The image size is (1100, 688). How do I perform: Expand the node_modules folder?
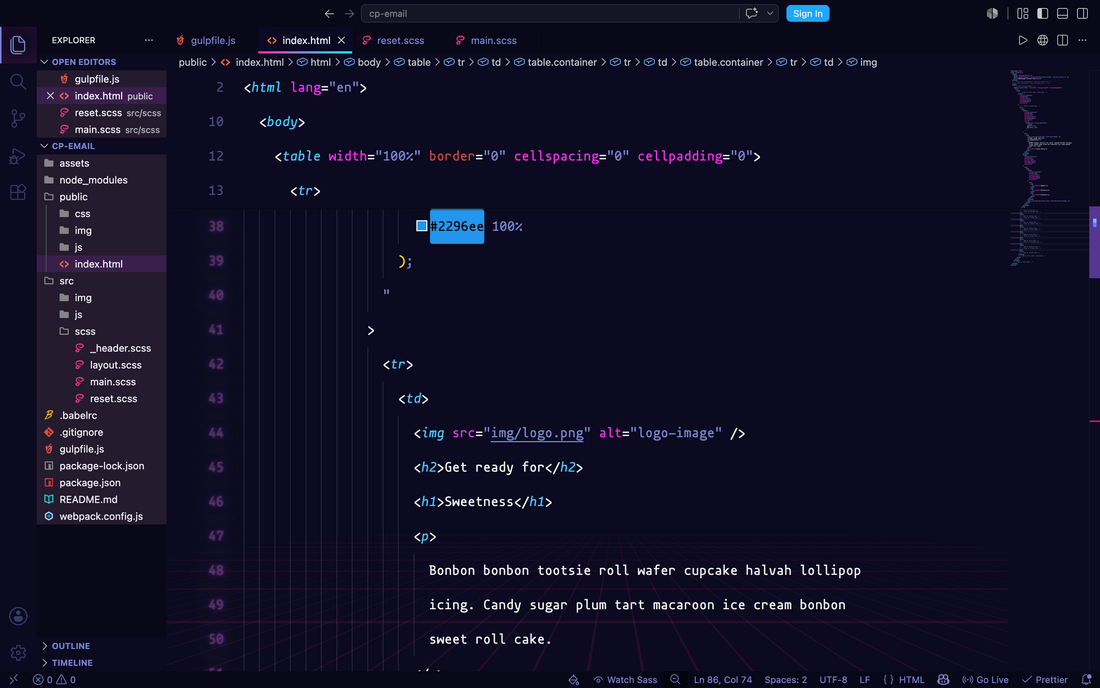(x=101, y=180)
